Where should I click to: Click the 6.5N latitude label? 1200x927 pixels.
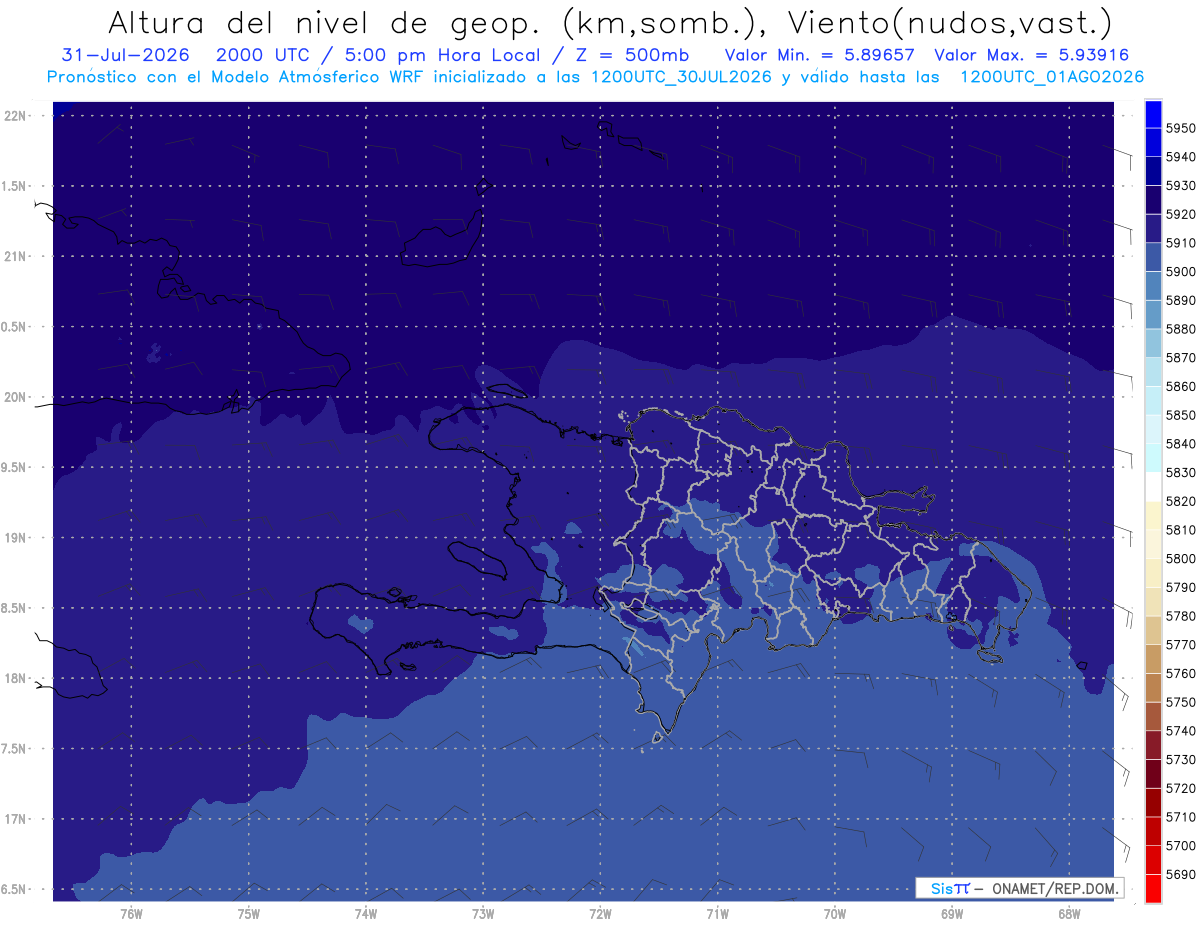15,889
